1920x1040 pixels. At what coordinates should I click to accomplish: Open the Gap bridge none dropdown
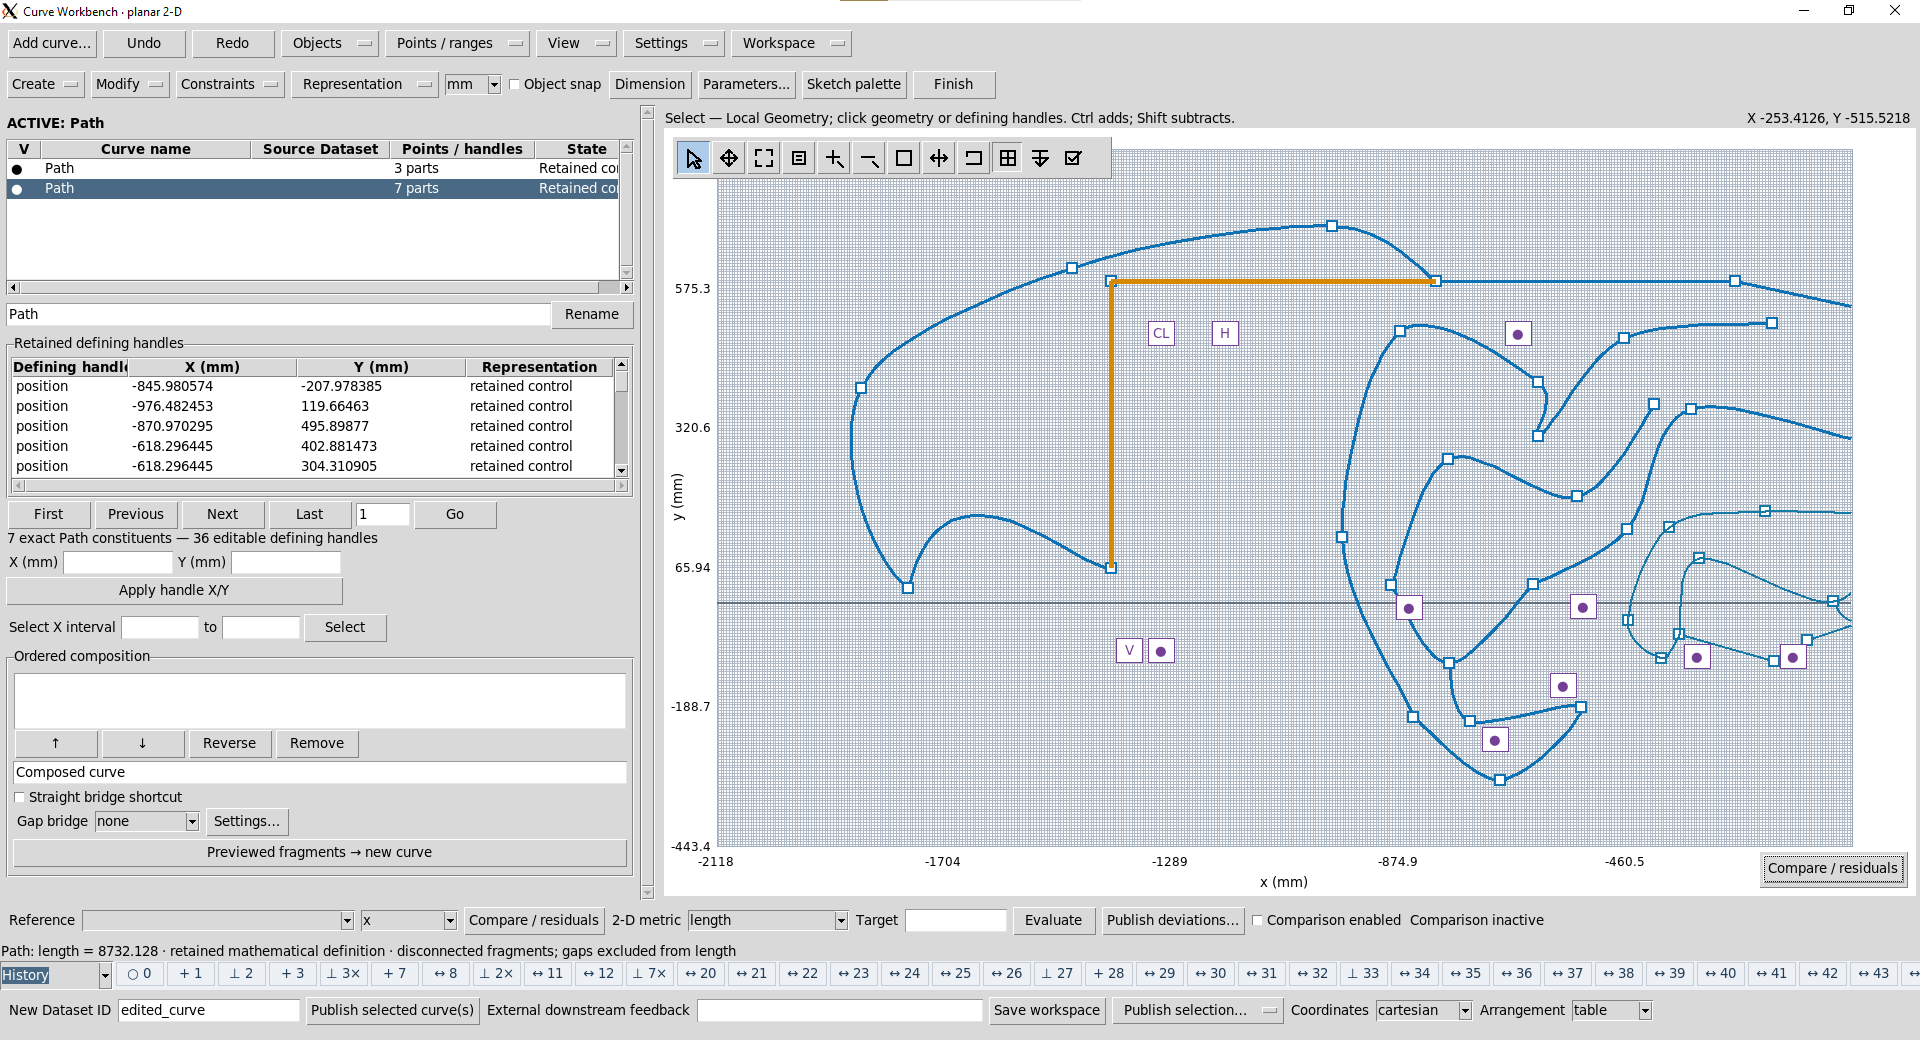192,822
